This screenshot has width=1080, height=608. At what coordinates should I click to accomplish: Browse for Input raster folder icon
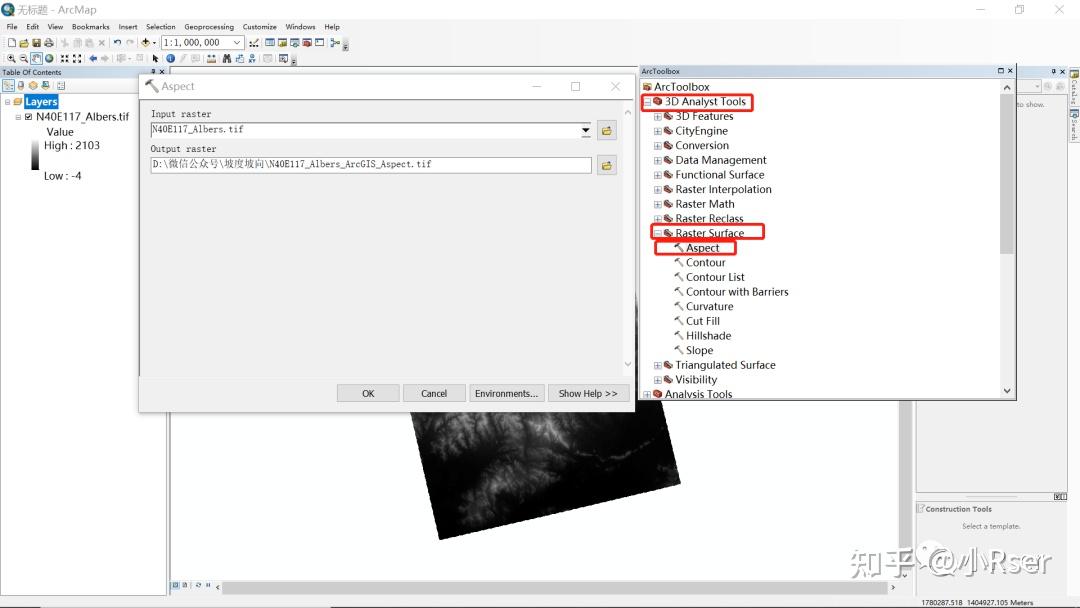point(607,131)
